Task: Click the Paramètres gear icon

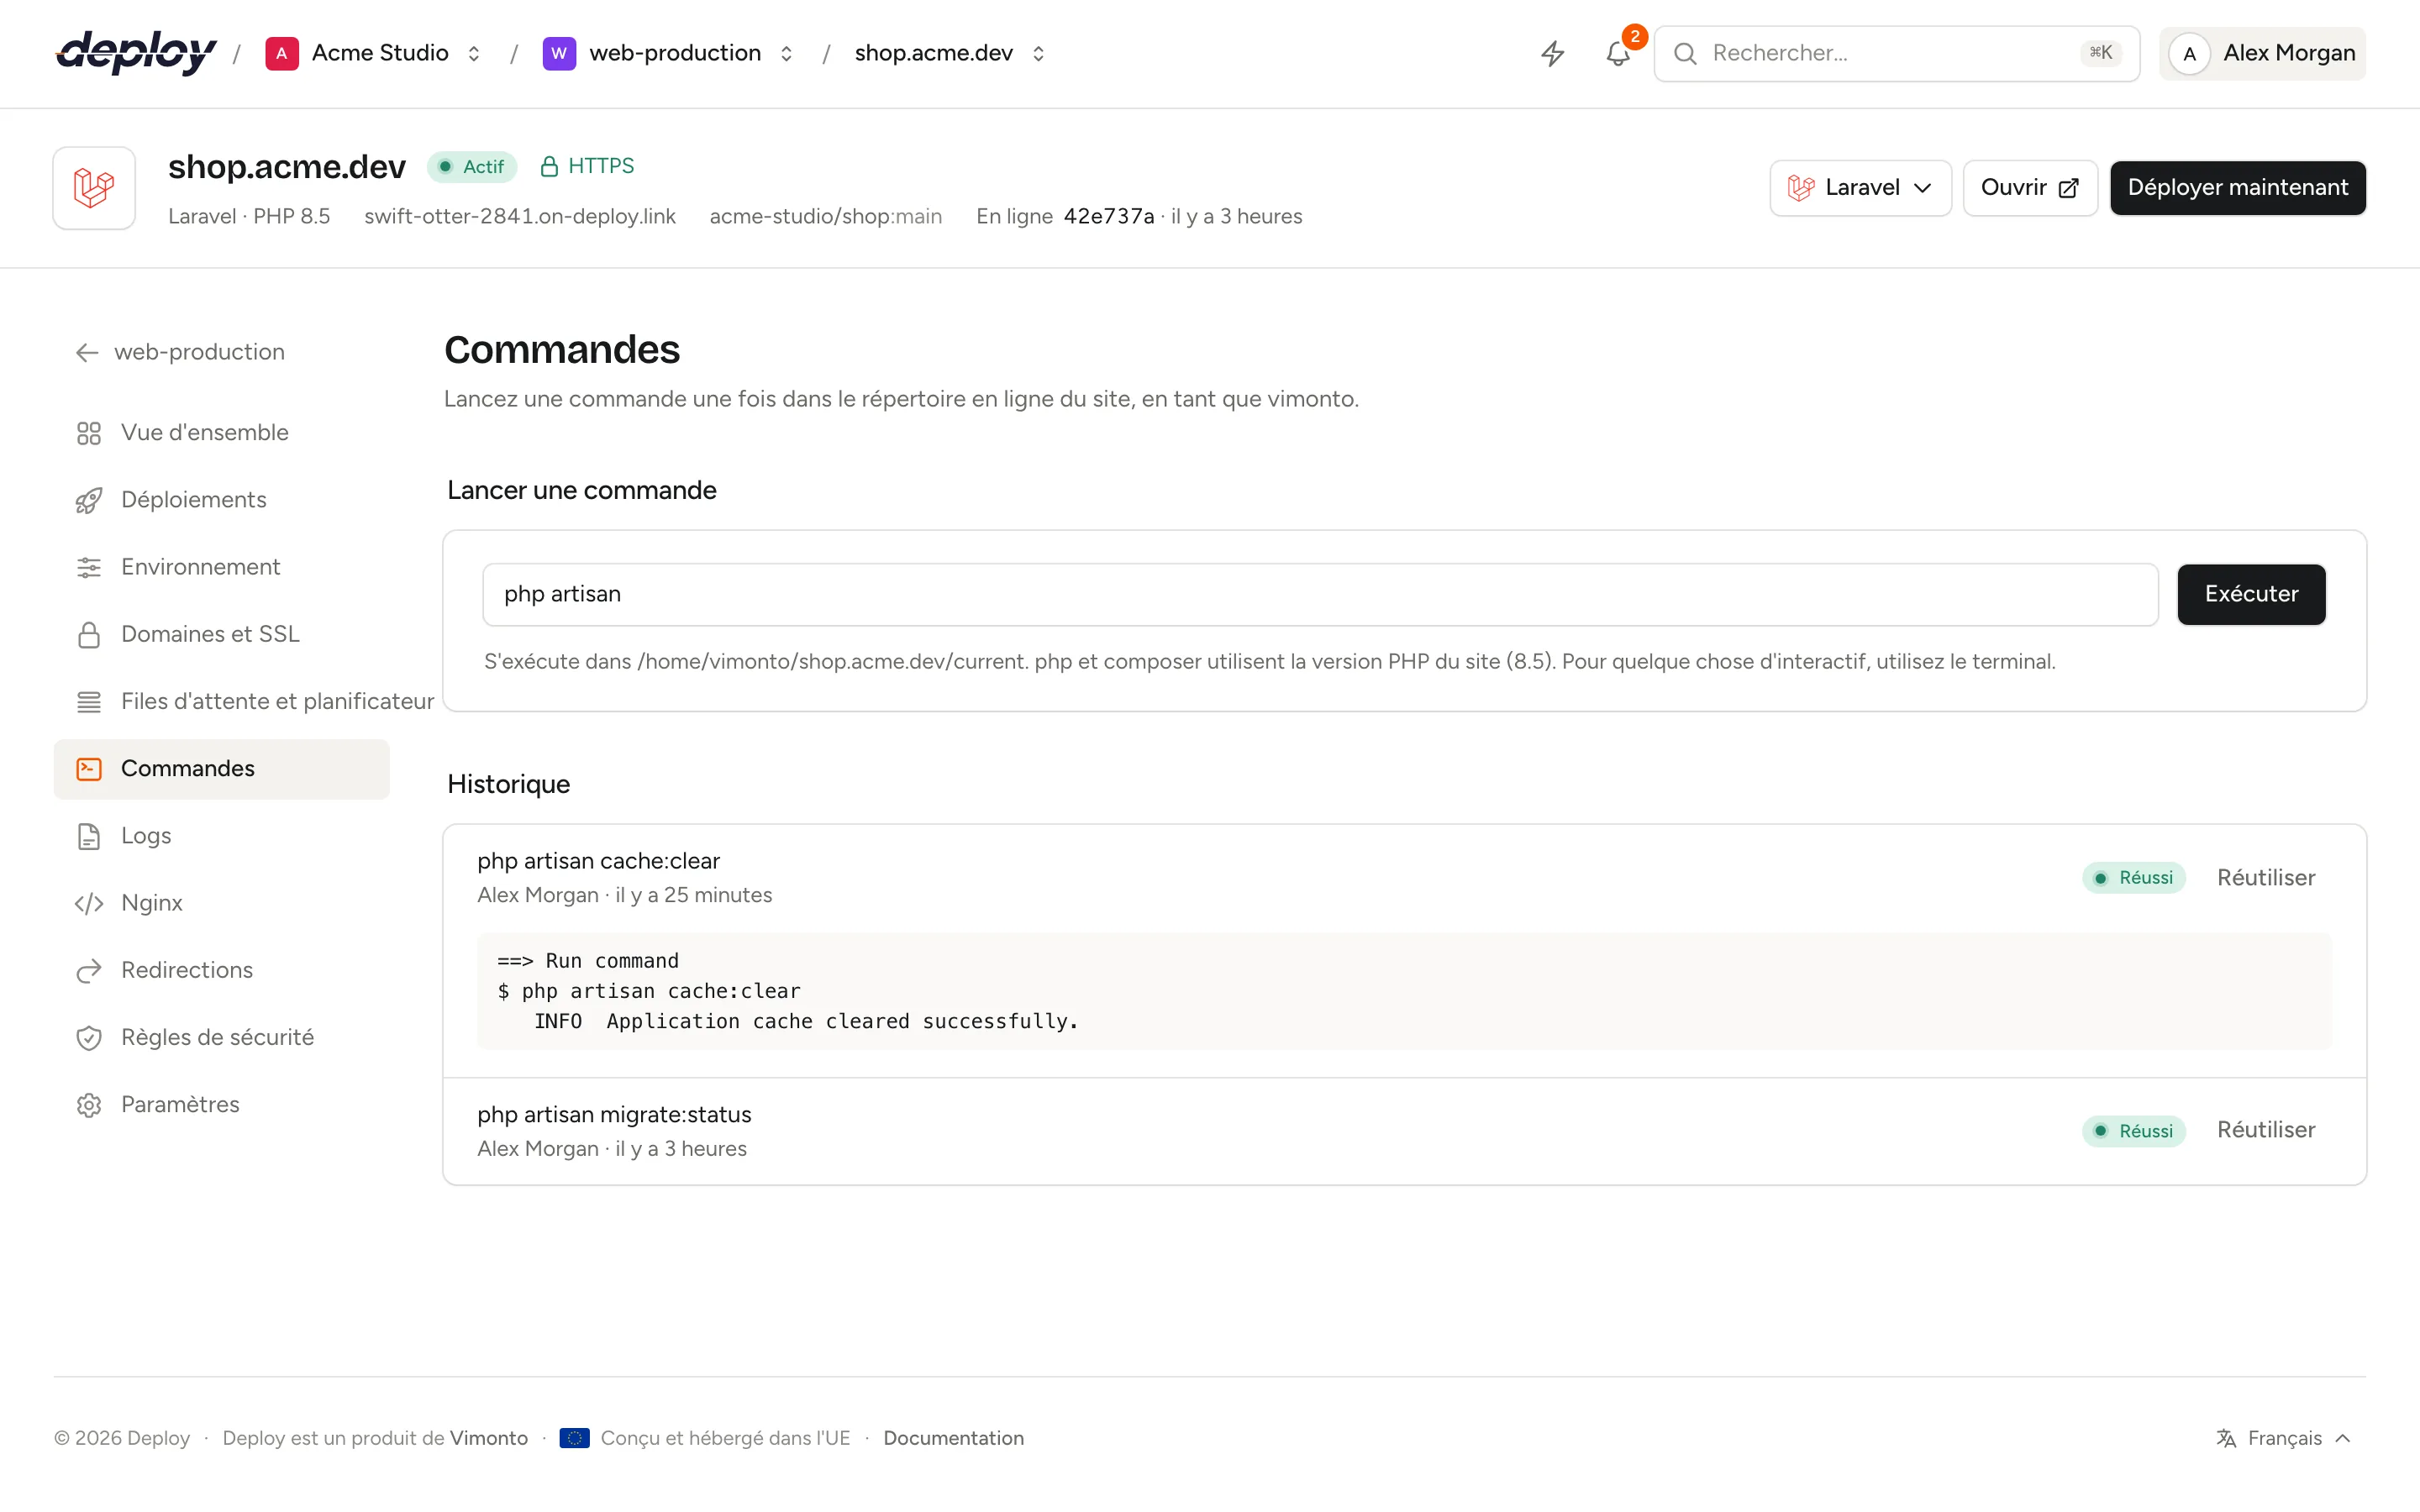Action: coord(89,1105)
